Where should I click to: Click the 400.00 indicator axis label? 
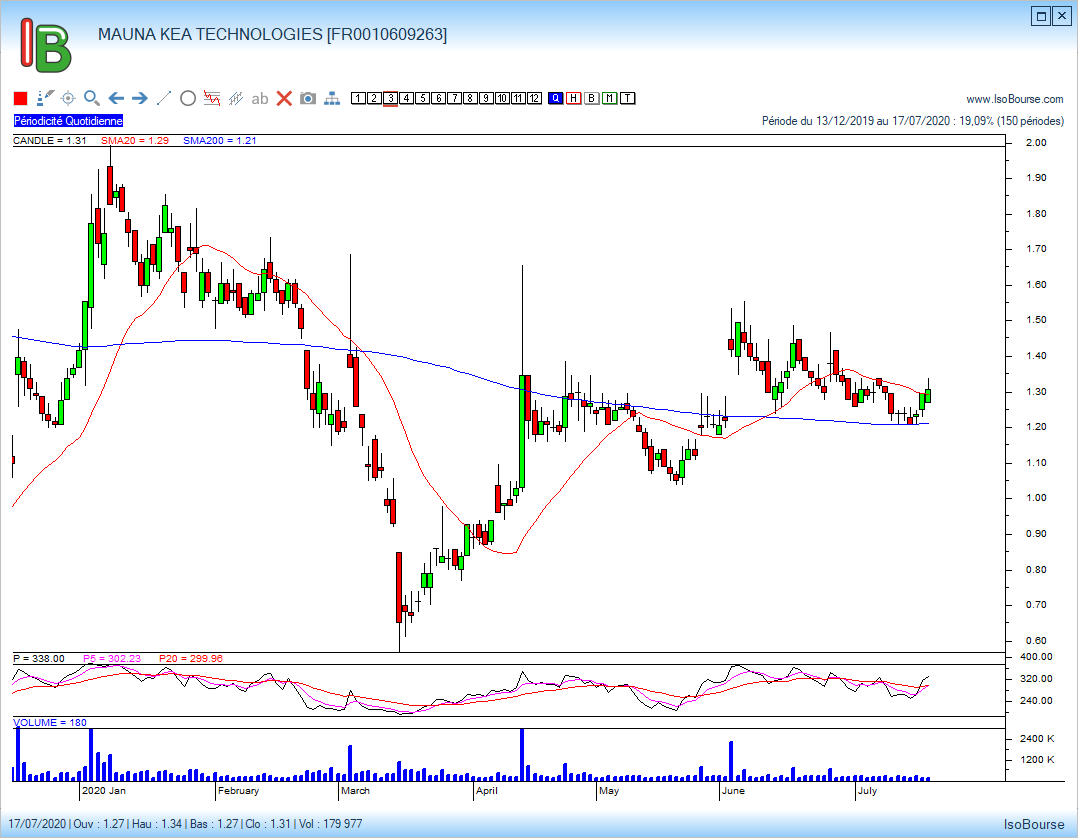pyautogui.click(x=1036, y=657)
